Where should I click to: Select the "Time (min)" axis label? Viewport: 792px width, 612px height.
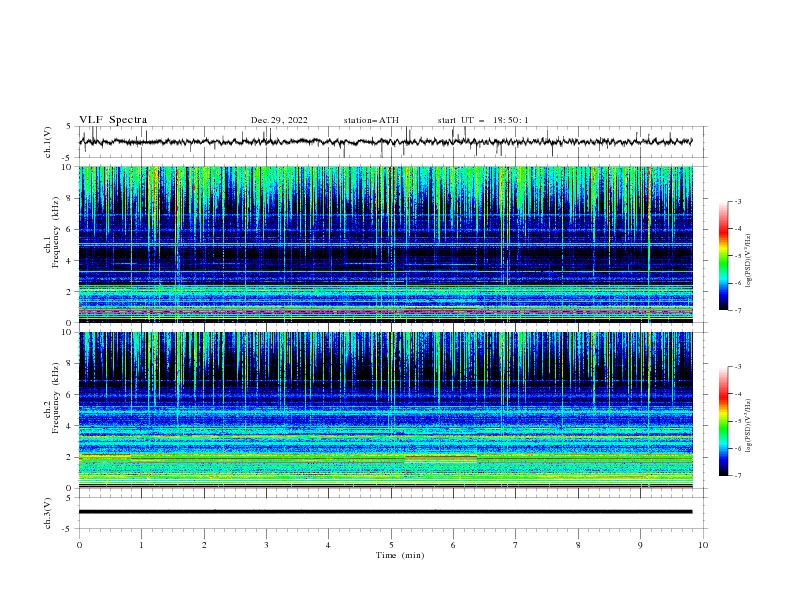point(400,555)
